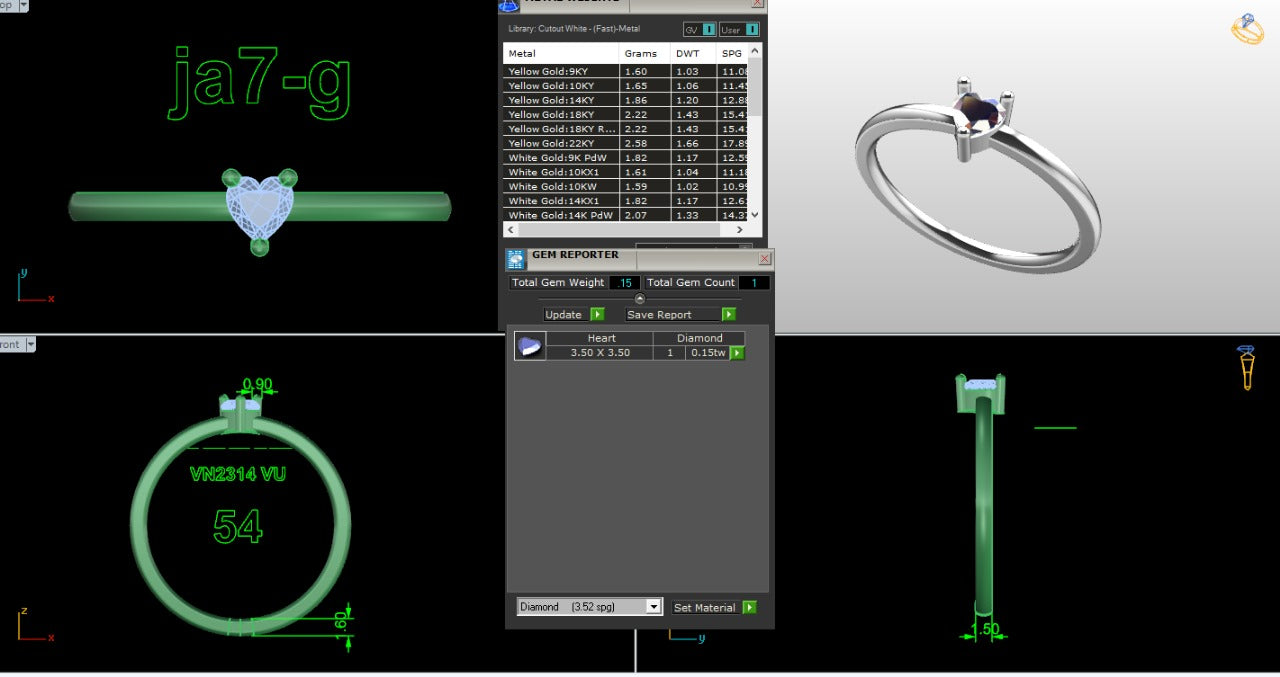Image resolution: width=1280 pixels, height=677 pixels.
Task: Select the Yellow Gold:22KY row
Action: coord(625,143)
